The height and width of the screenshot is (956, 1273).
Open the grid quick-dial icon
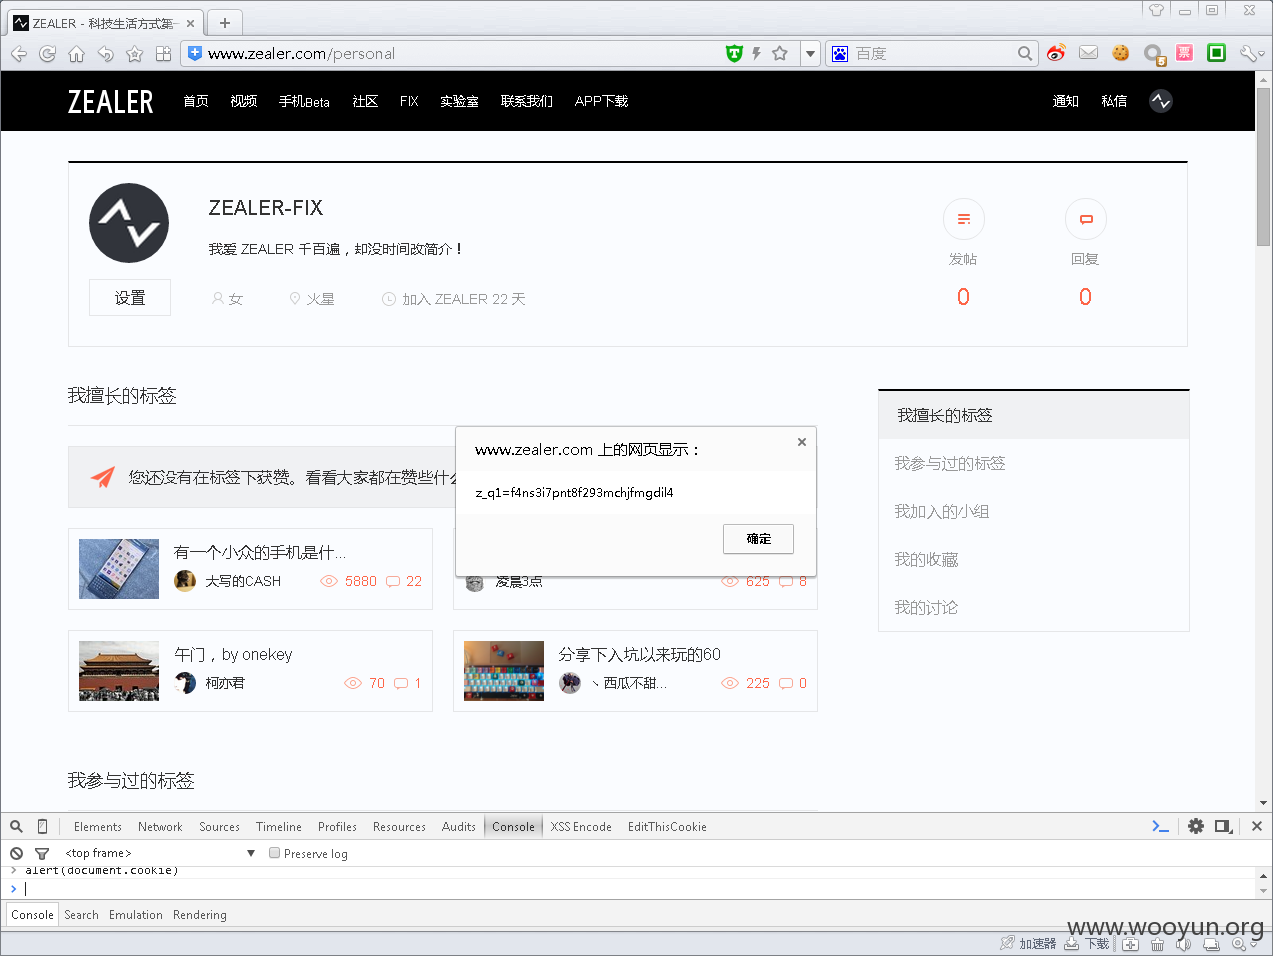(x=163, y=54)
